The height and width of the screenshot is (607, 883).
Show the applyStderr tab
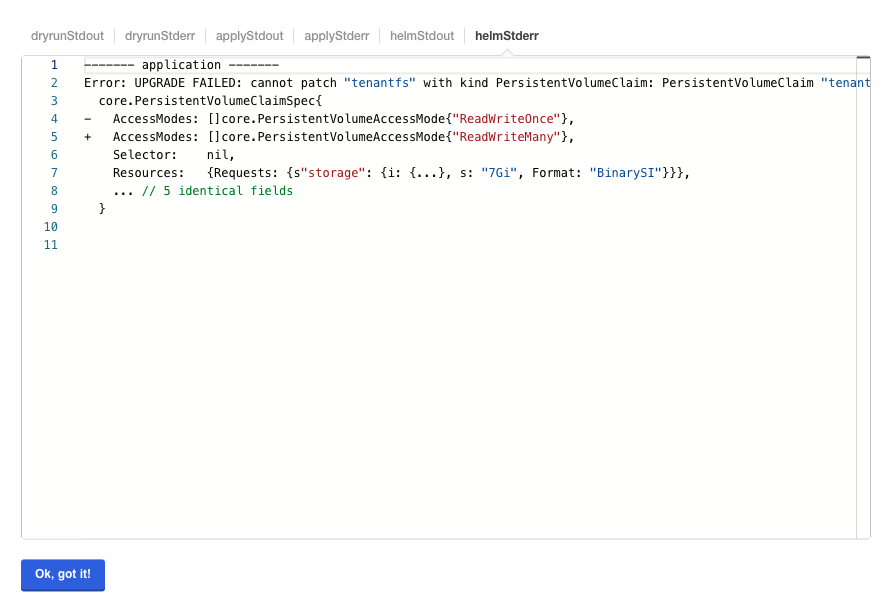[x=337, y=36]
